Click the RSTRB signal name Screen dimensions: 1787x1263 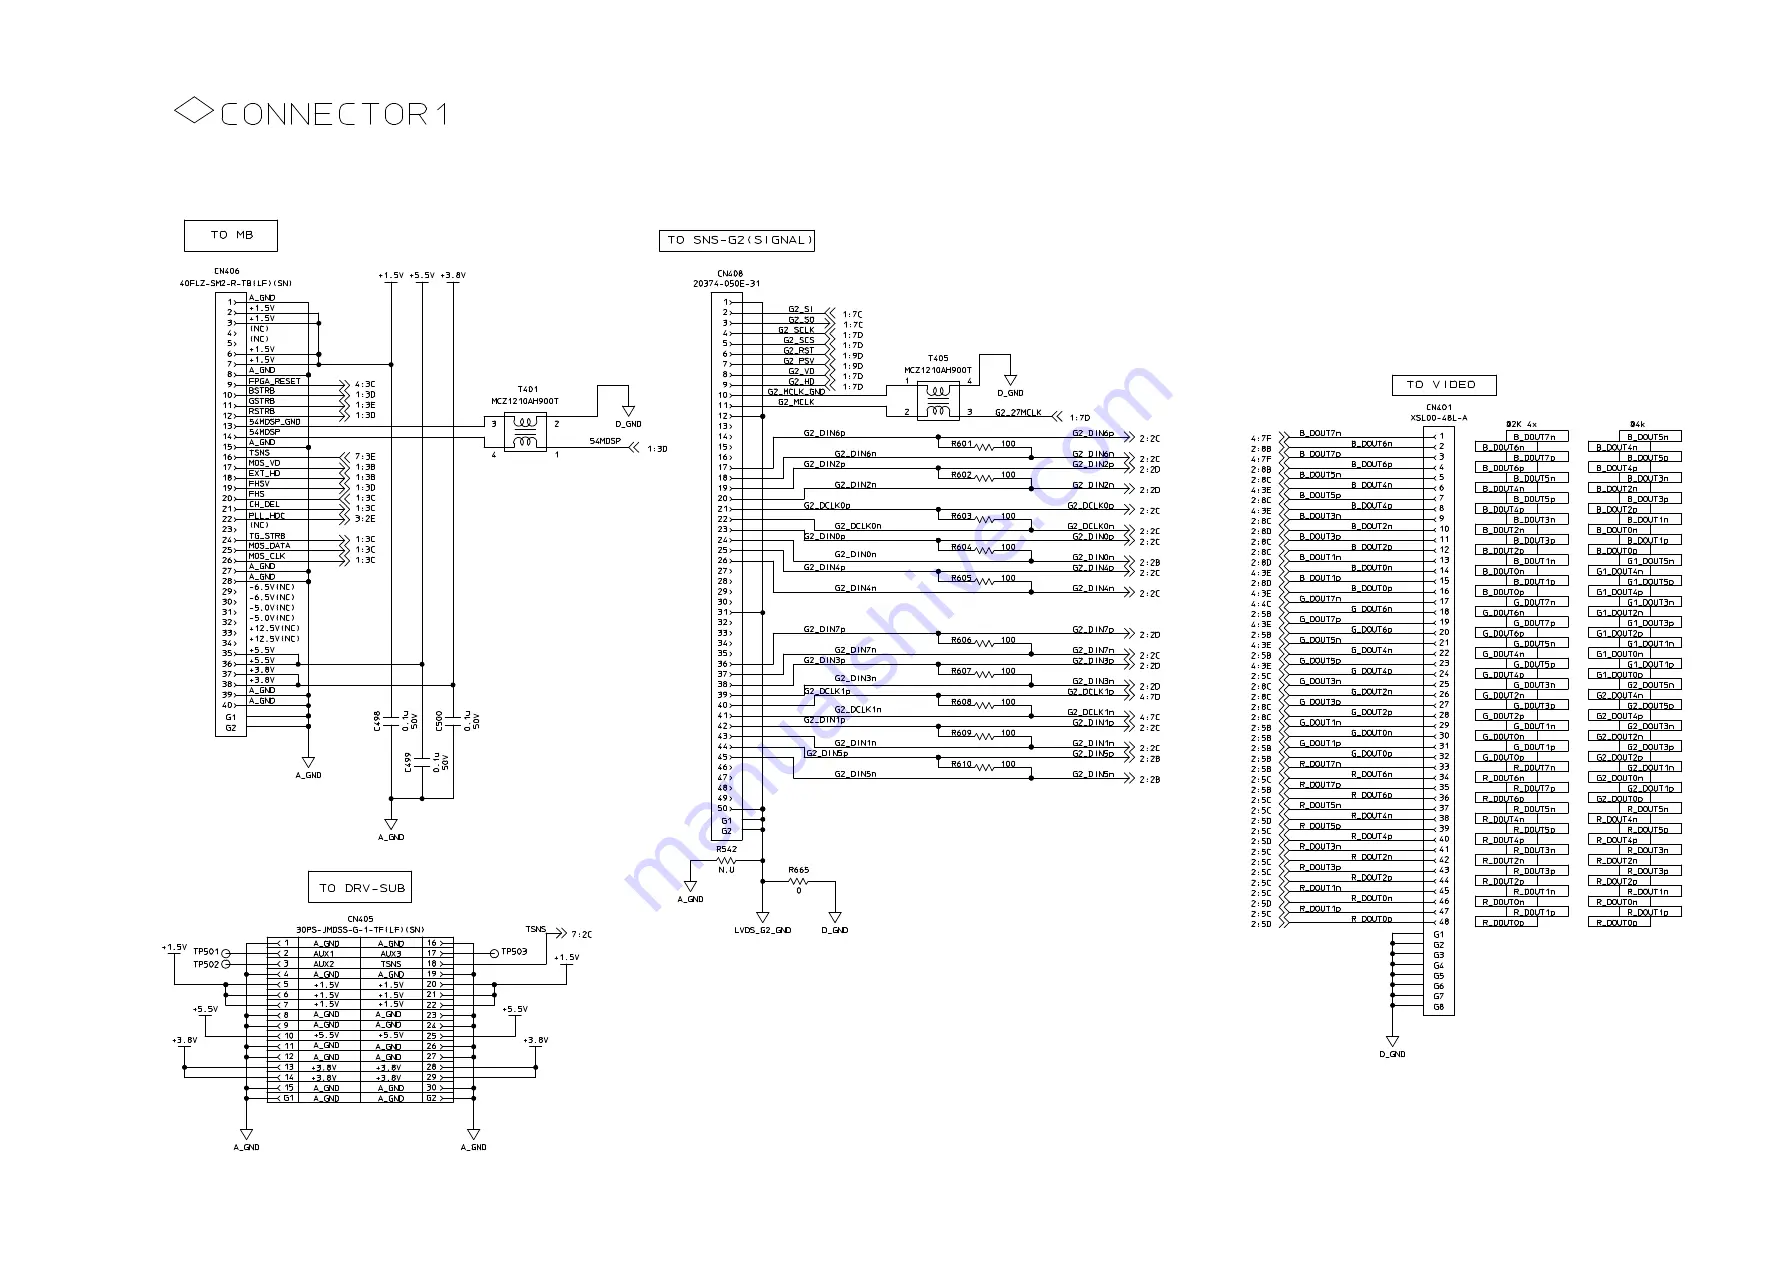pyautogui.click(x=262, y=411)
